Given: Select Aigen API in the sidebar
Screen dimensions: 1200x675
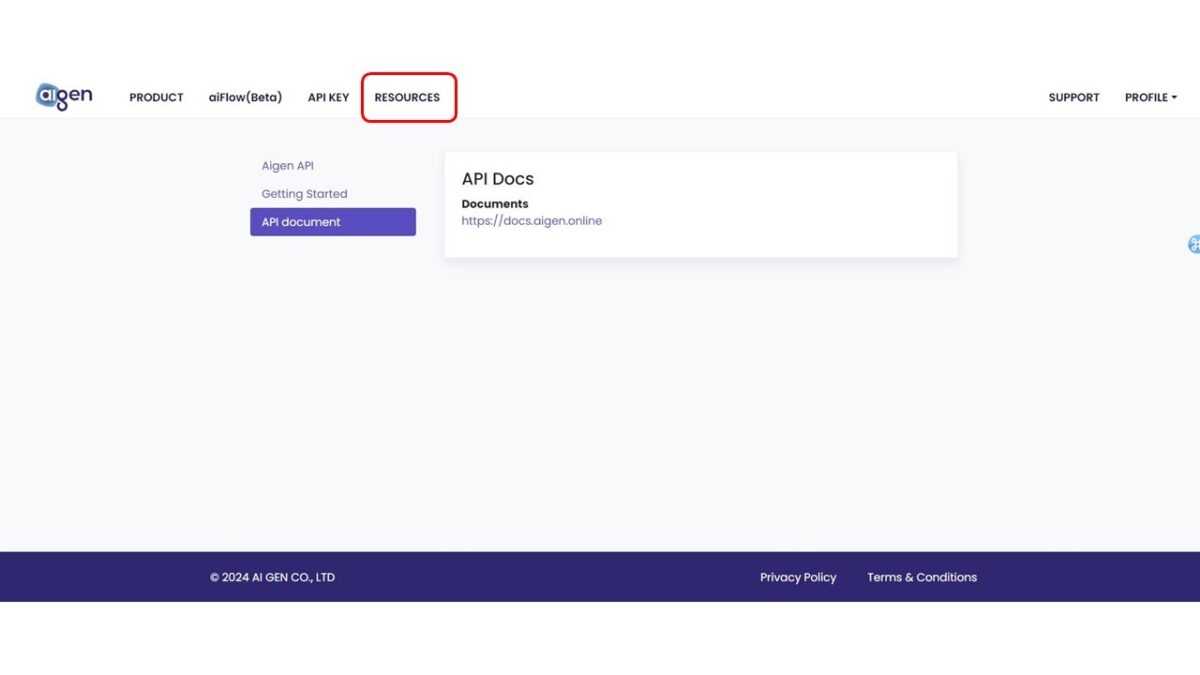Looking at the screenshot, I should point(288,165).
